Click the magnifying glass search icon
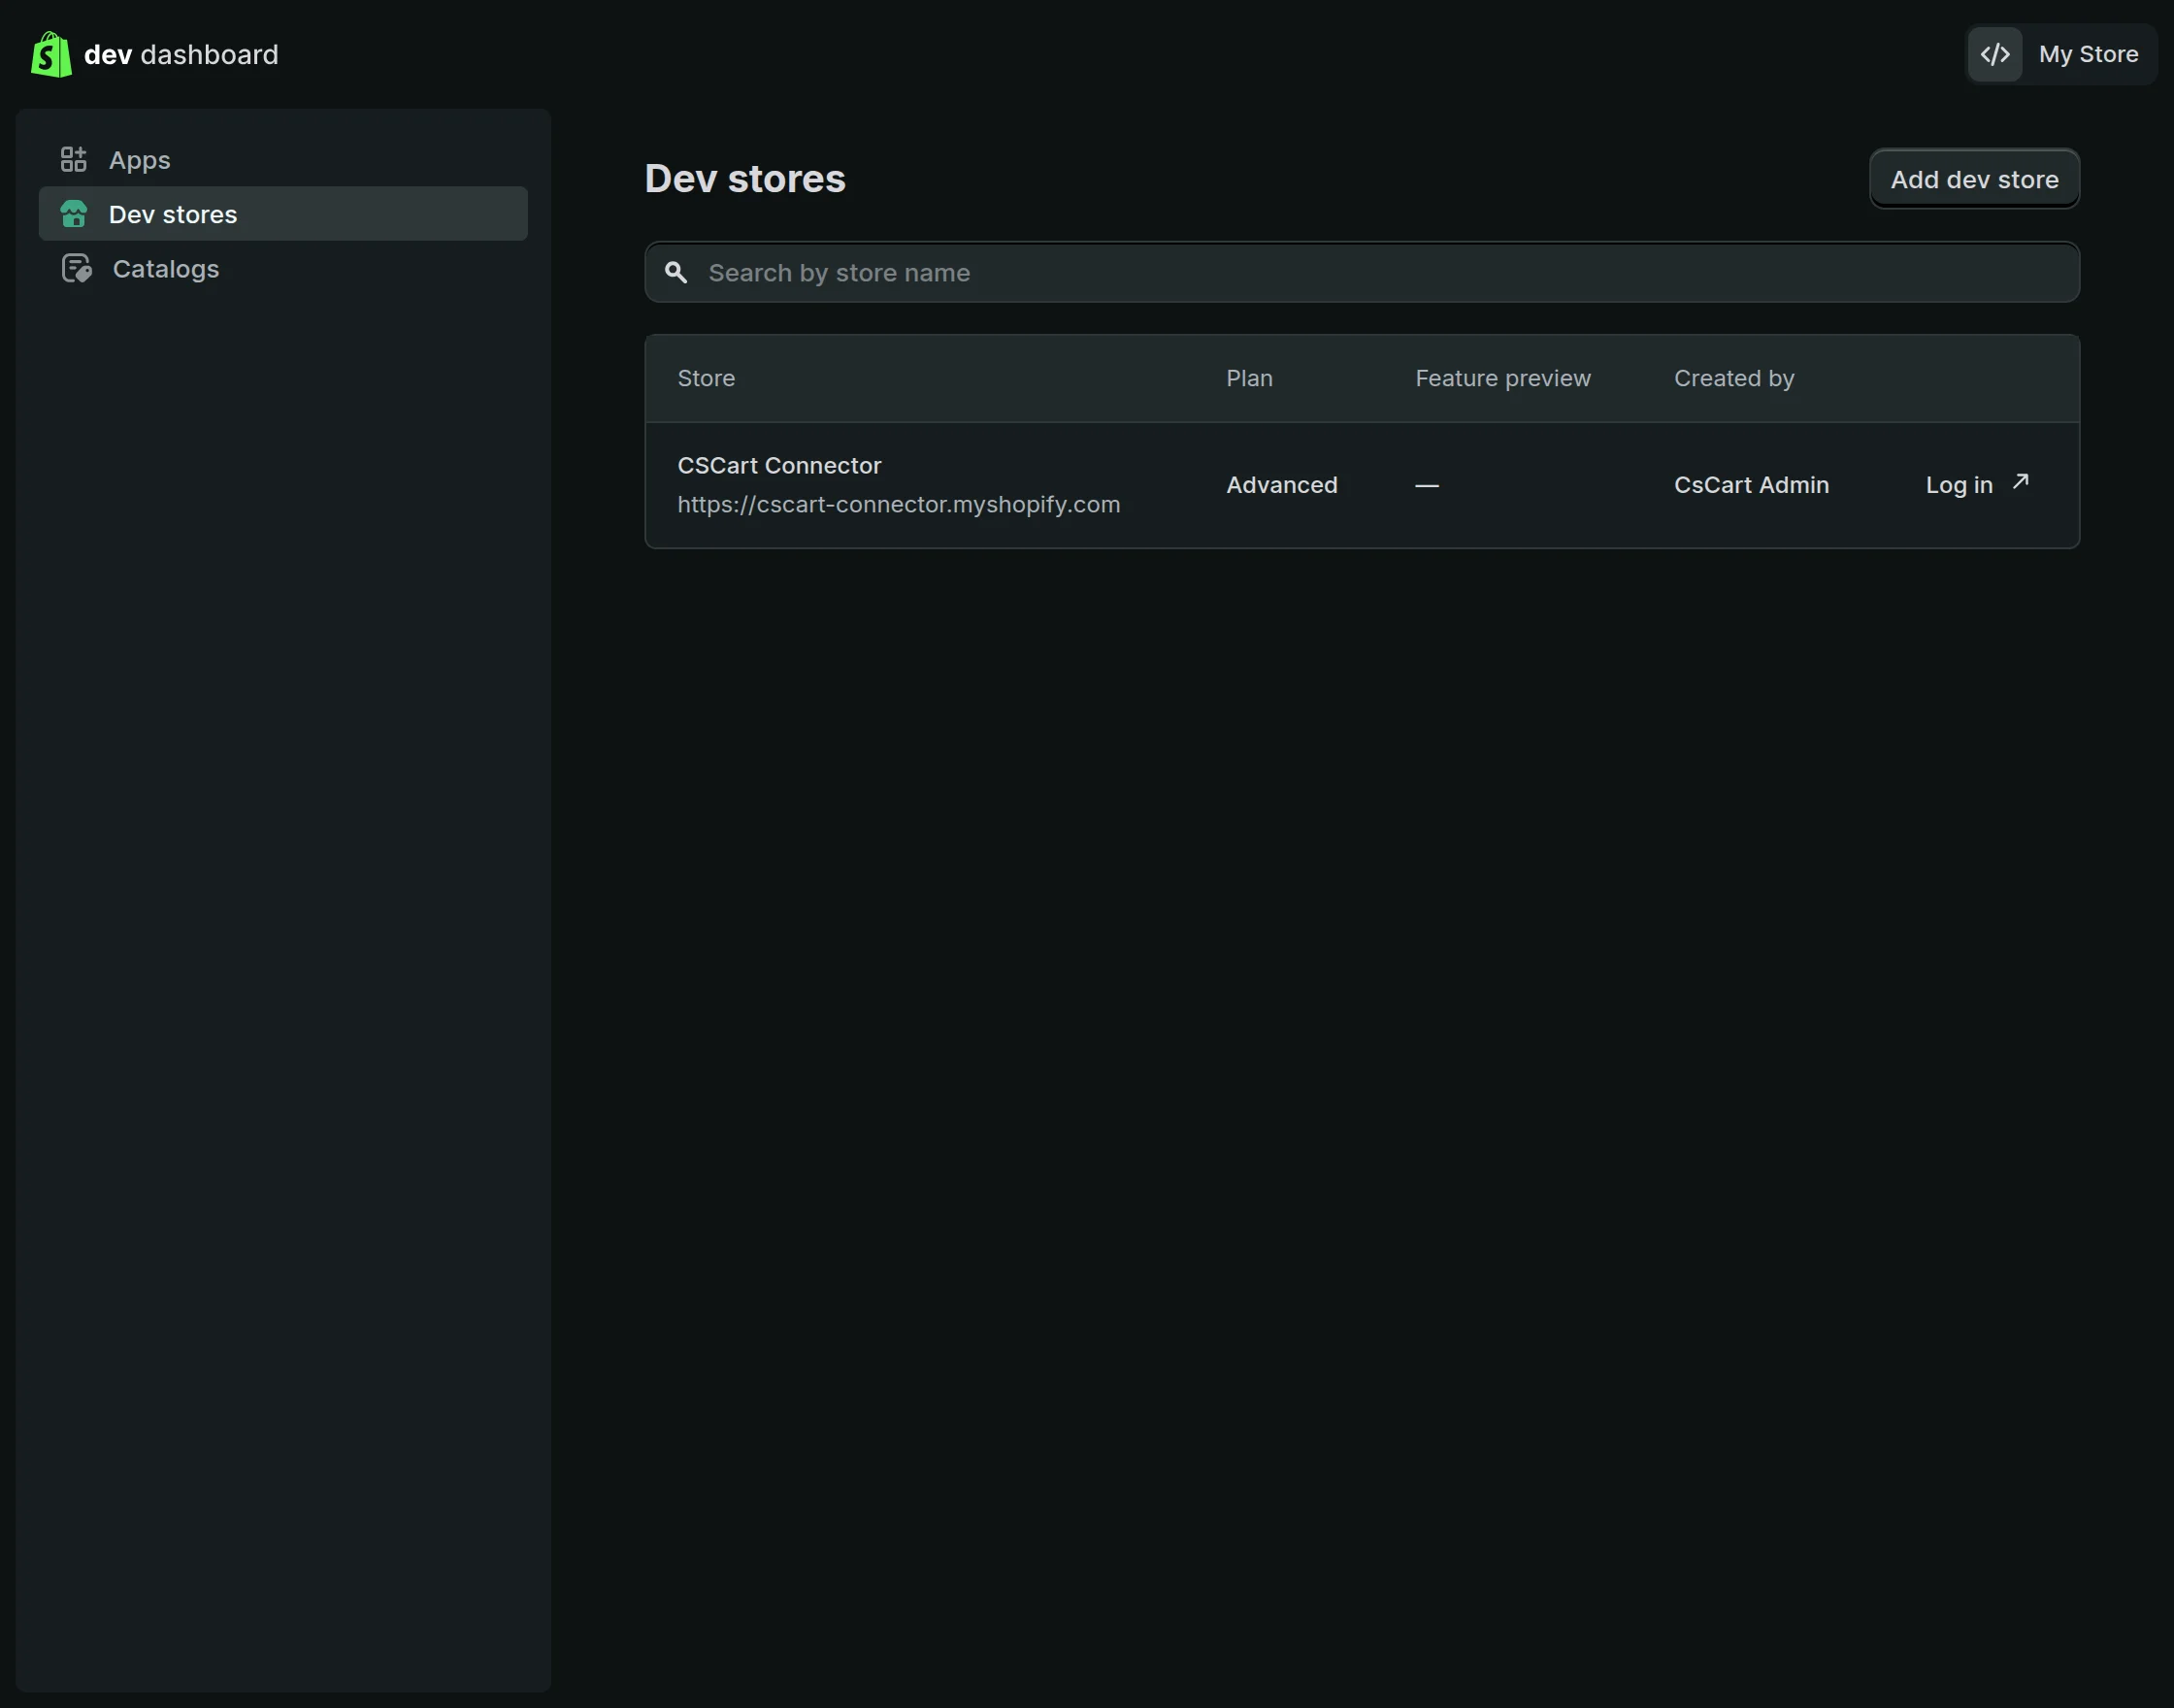The image size is (2174, 1708). tap(676, 273)
